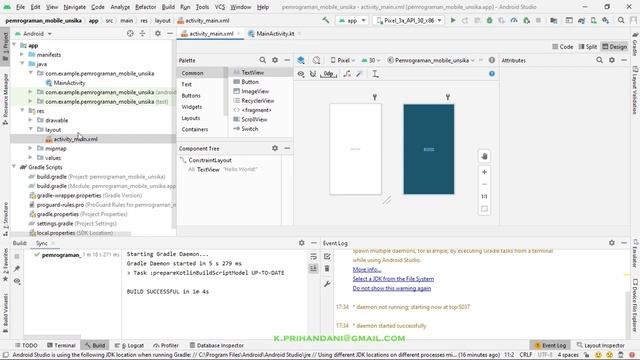Open the Logcat tool window tab
The width and height of the screenshot is (640, 360).
[129, 345]
